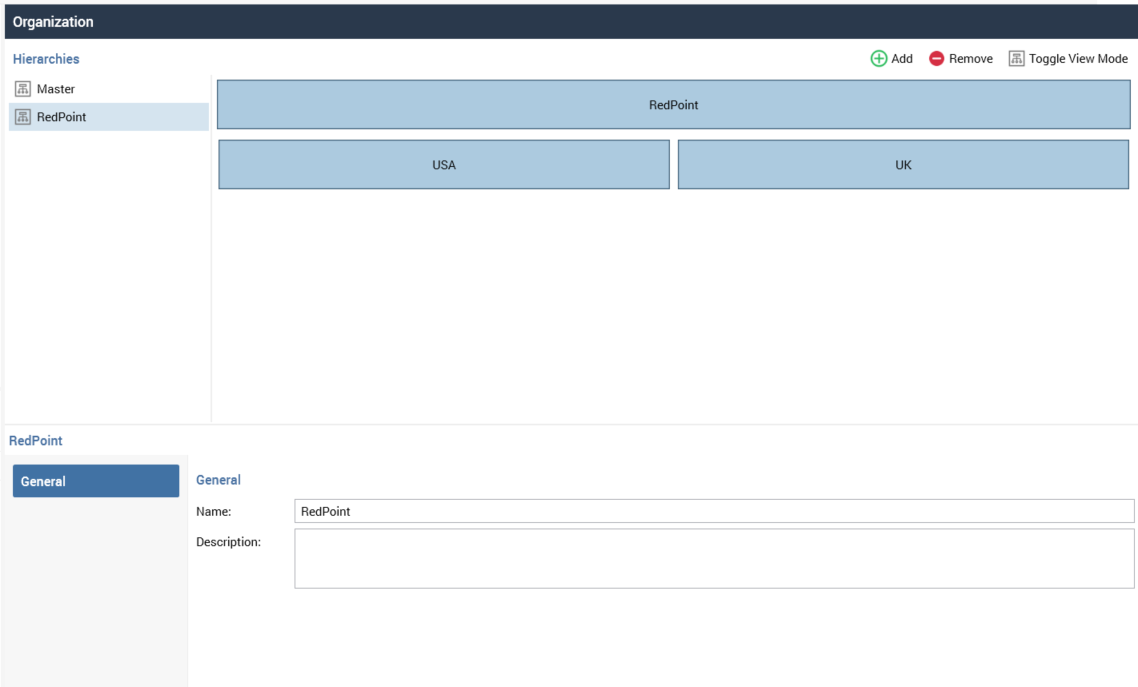
Task: Select the RedPoint root node in chart
Action: point(673,105)
